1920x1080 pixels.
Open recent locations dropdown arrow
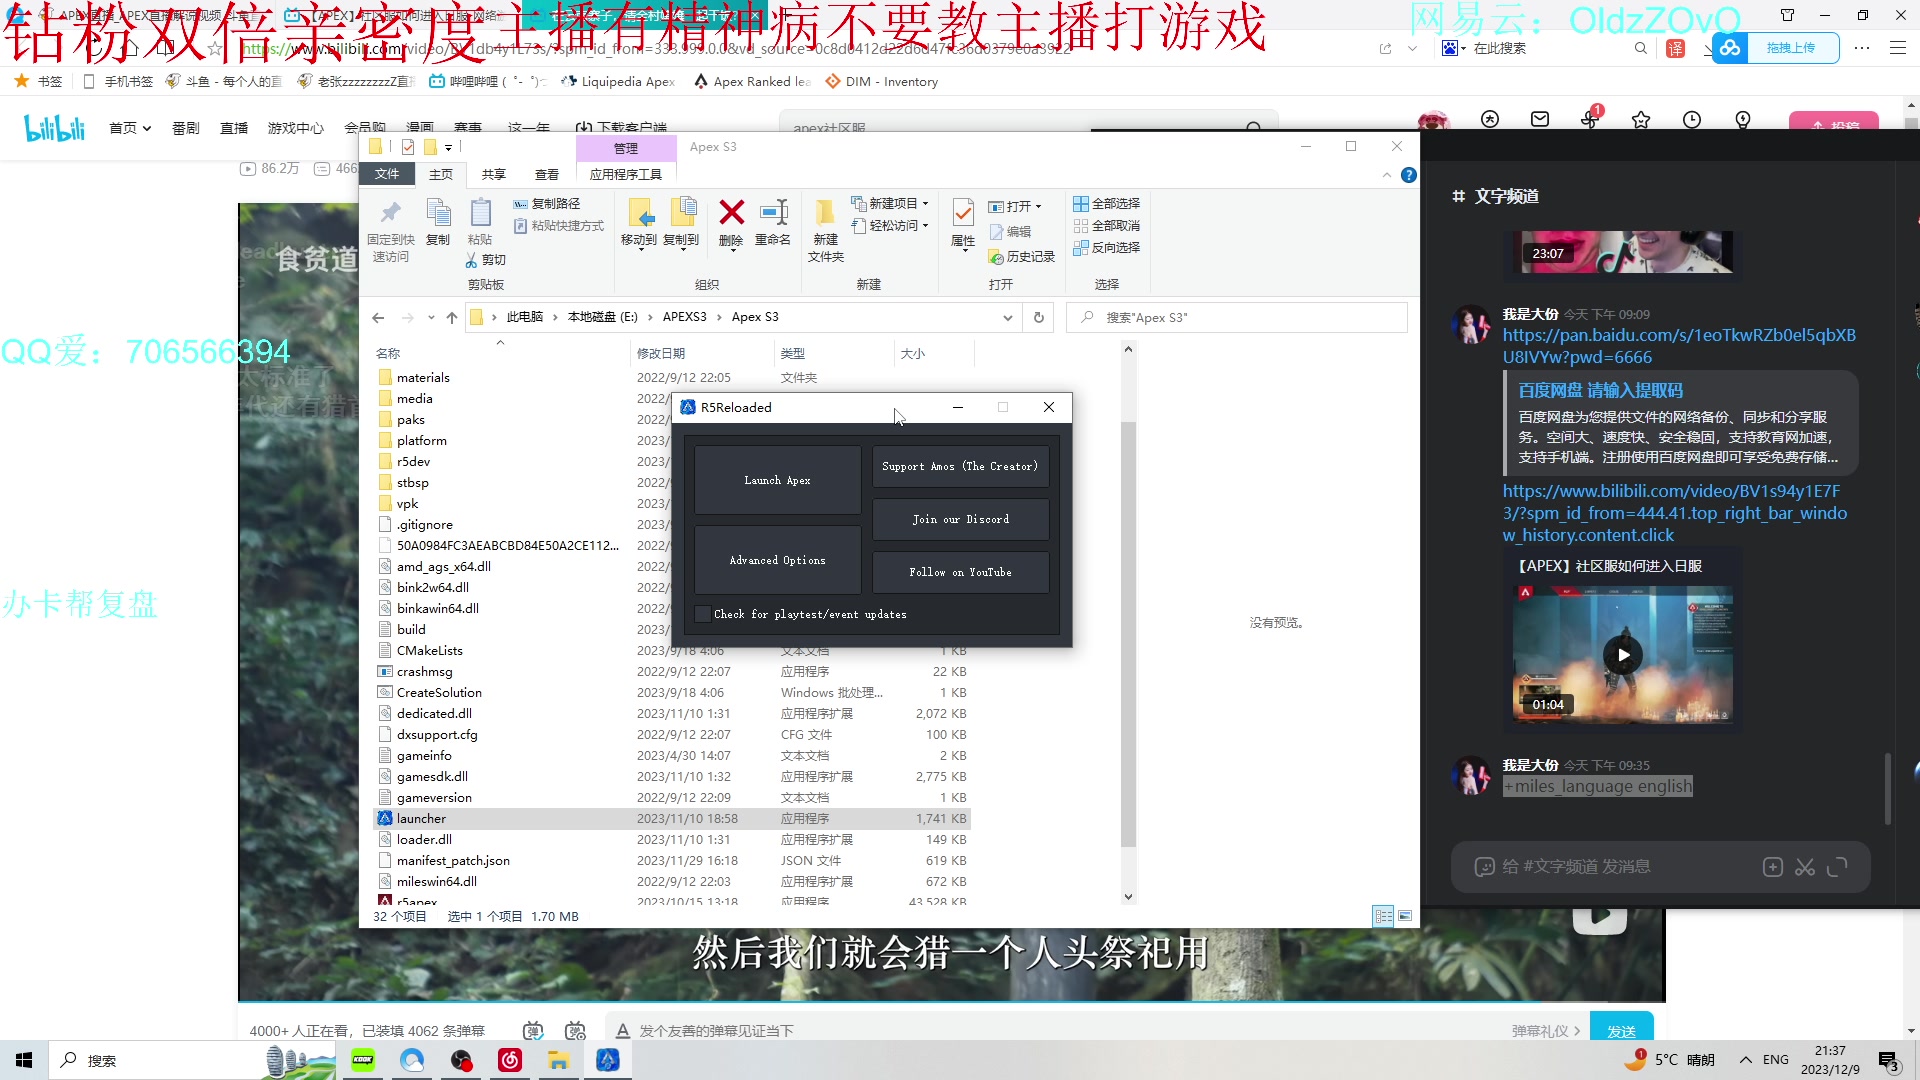tap(431, 318)
